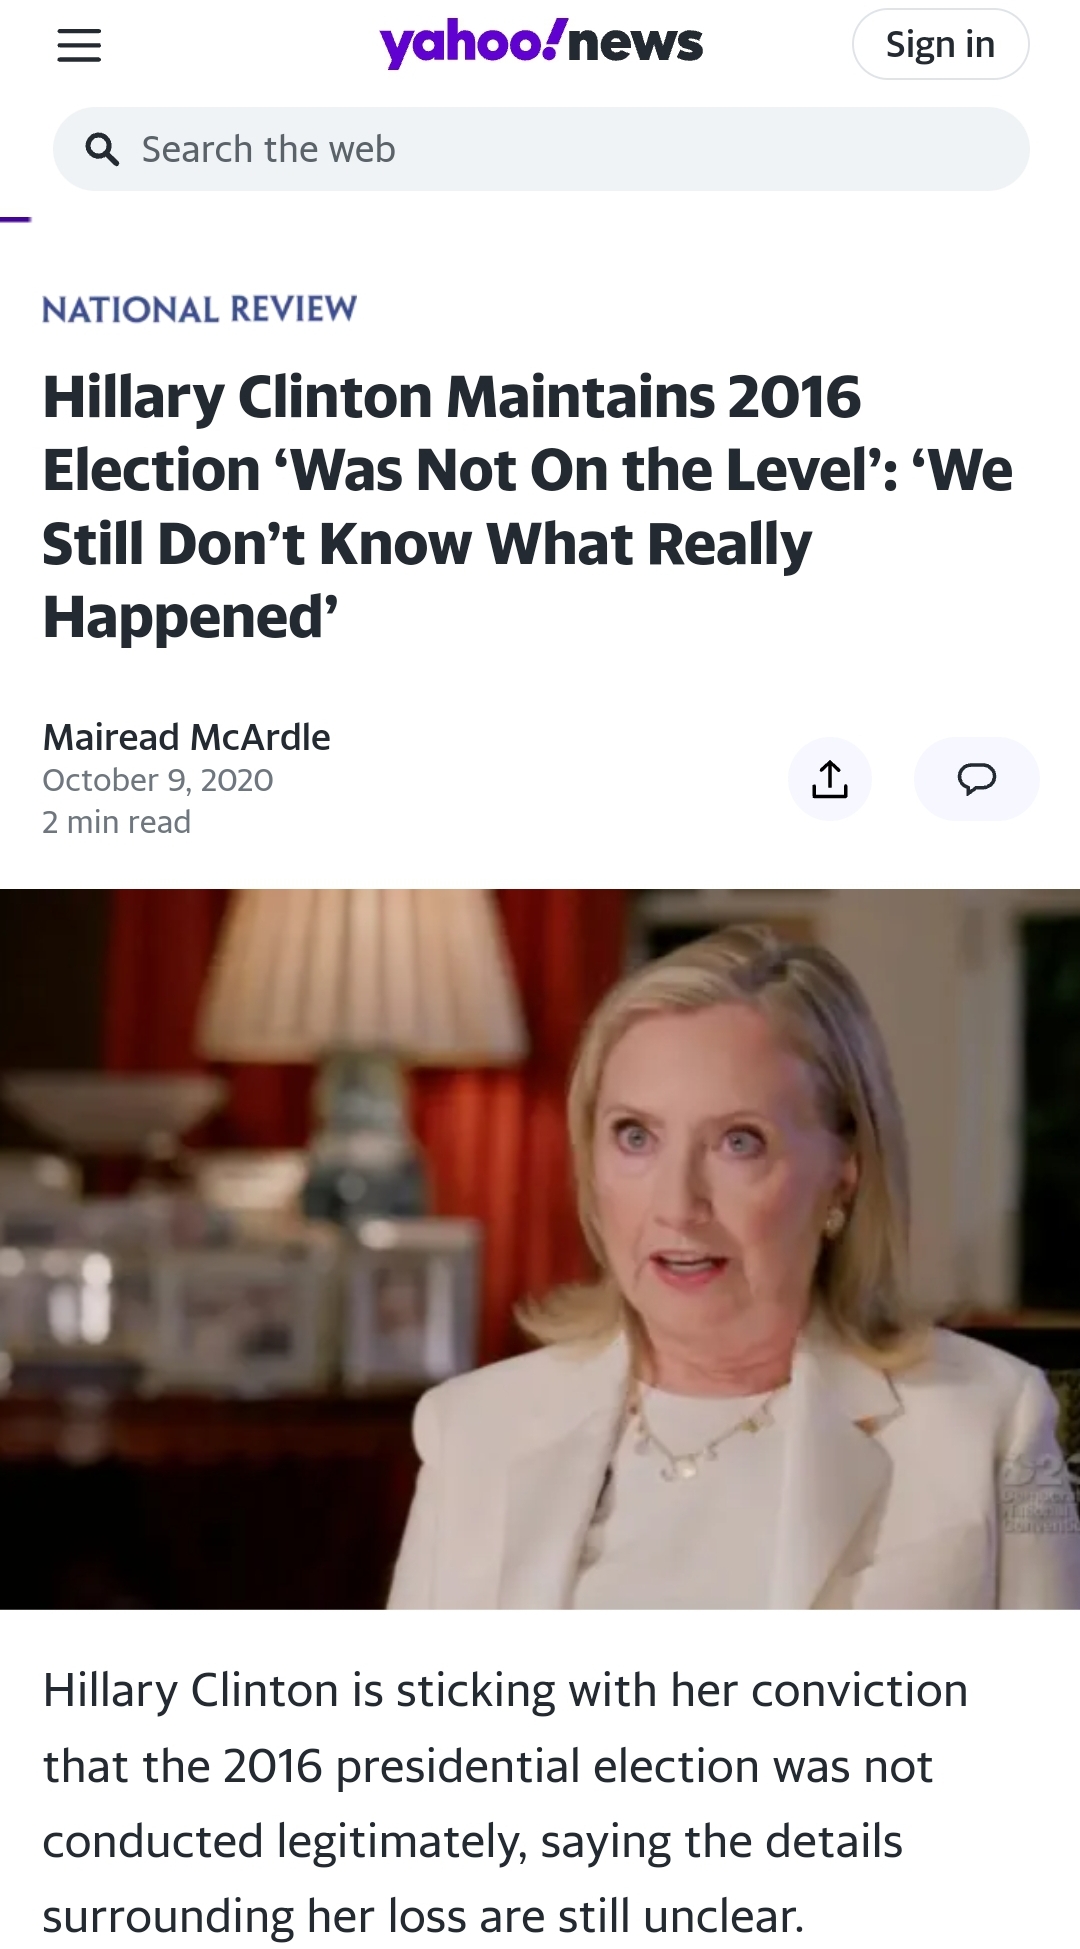Open comments via the speech bubble icon
The image size is (1080, 1949).
(977, 779)
